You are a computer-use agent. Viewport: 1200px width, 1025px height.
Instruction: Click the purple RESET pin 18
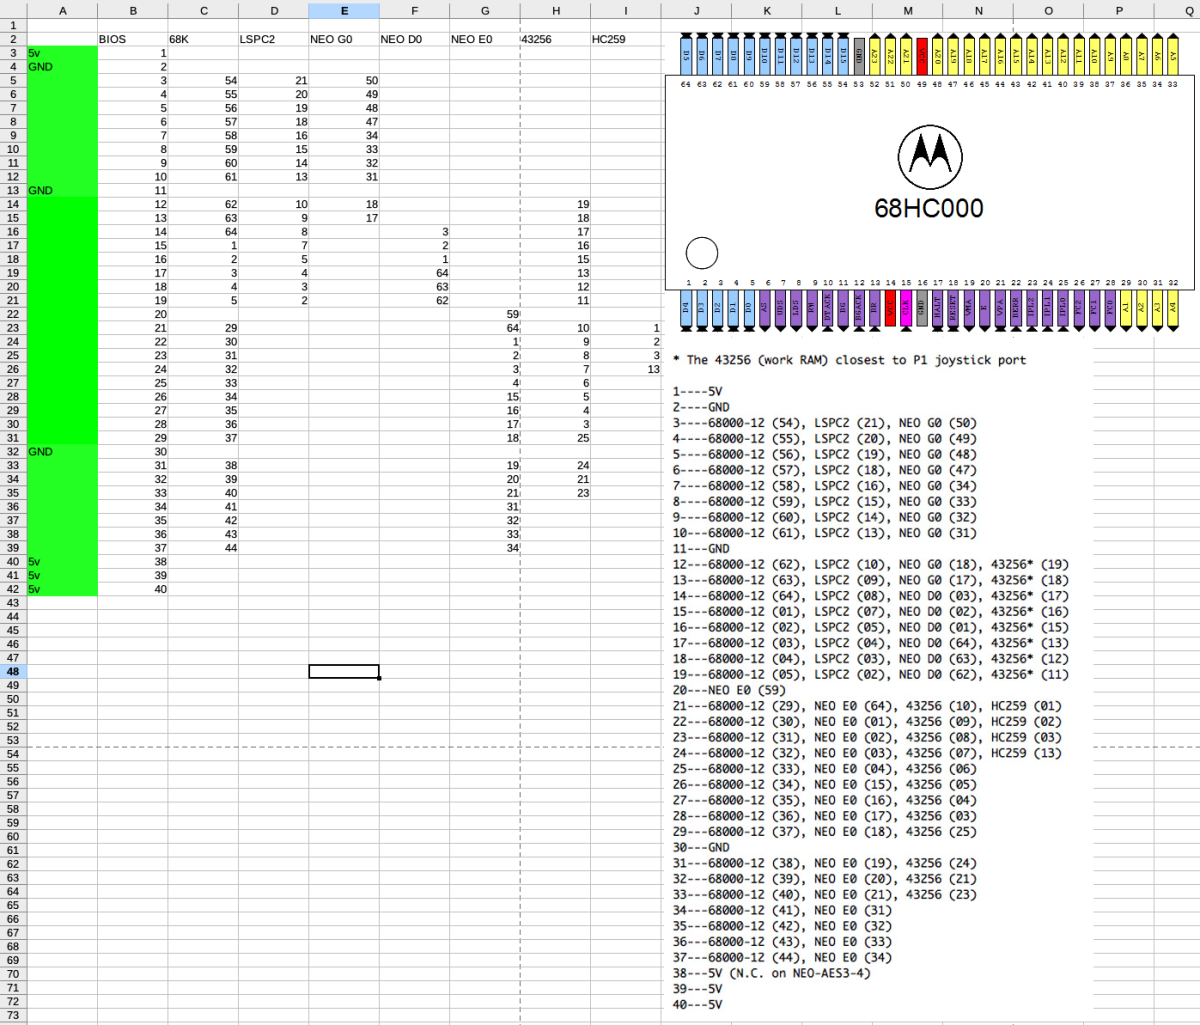[953, 308]
